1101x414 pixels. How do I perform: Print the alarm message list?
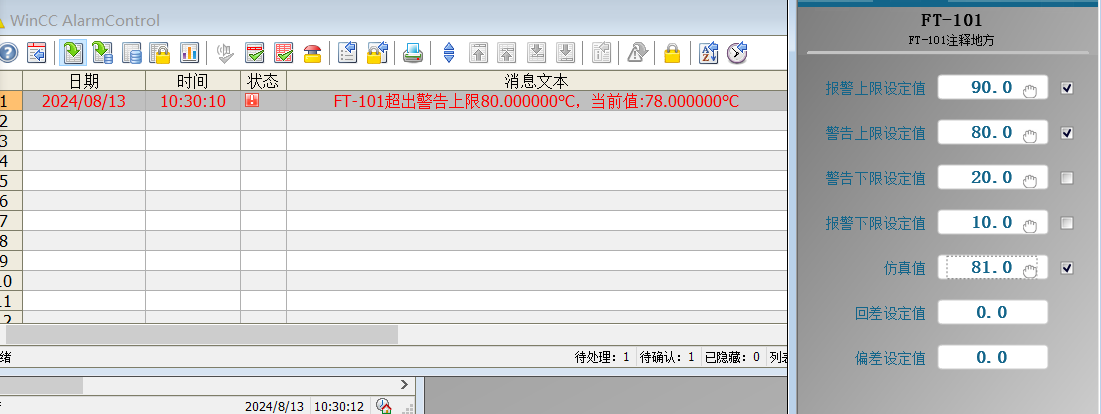(412, 53)
